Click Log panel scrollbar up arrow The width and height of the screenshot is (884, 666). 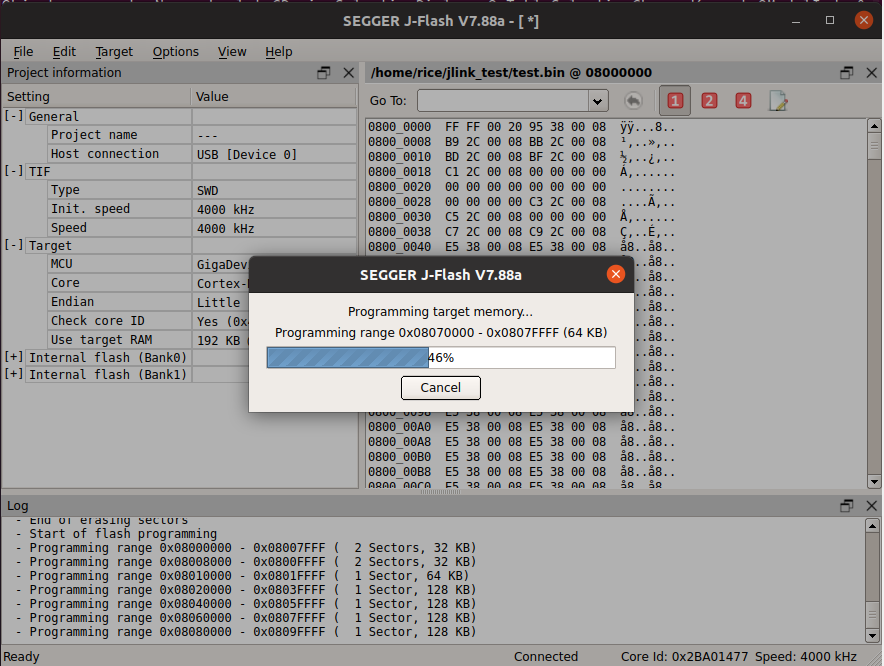[x=872, y=526]
